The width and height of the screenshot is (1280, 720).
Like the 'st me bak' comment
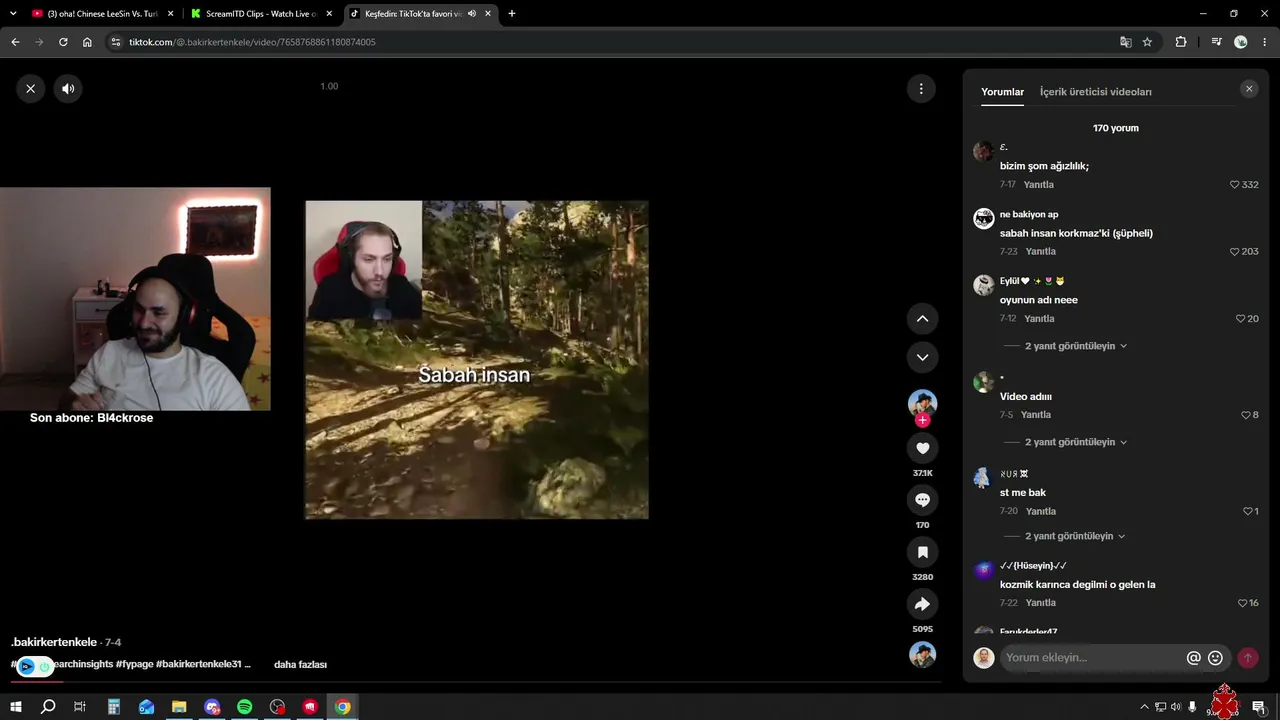(x=1250, y=511)
